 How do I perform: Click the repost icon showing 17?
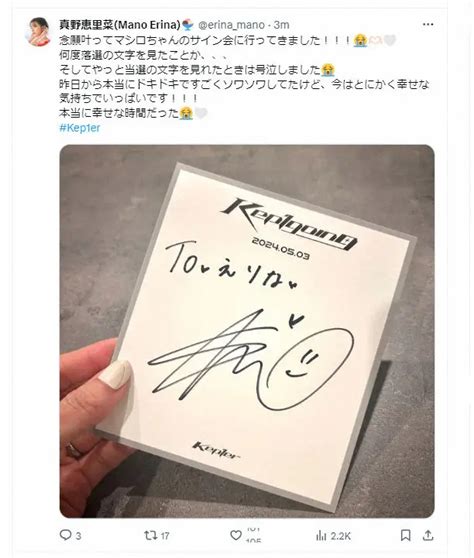pos(149,535)
